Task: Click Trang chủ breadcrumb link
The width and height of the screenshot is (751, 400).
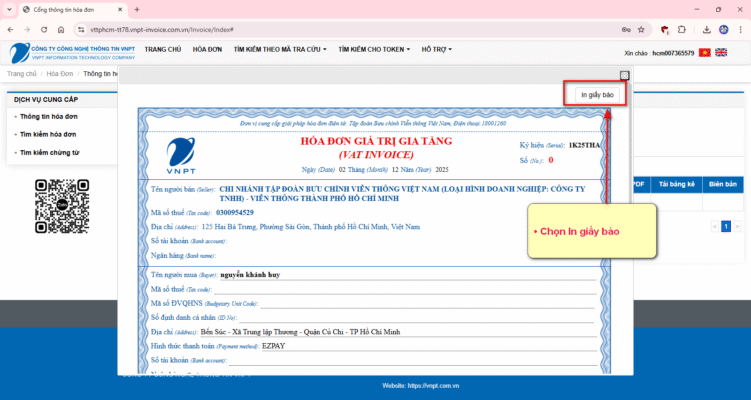Action: point(22,74)
